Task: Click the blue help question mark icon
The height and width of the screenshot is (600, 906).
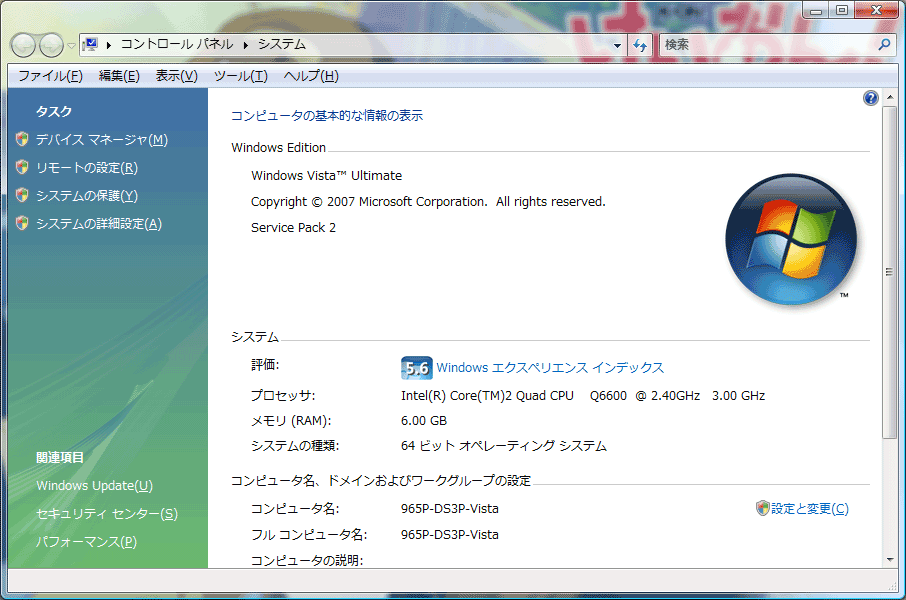Action: 871,98
